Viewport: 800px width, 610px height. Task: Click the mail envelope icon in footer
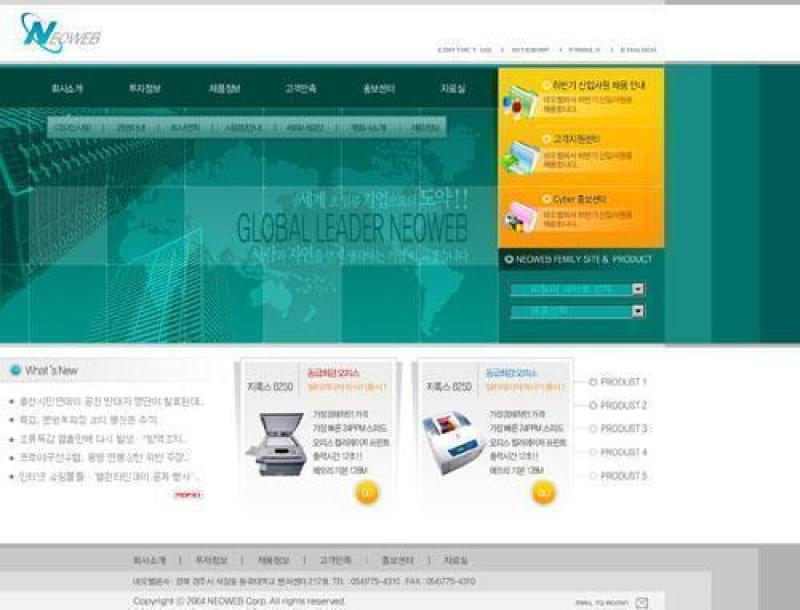pyautogui.click(x=641, y=602)
